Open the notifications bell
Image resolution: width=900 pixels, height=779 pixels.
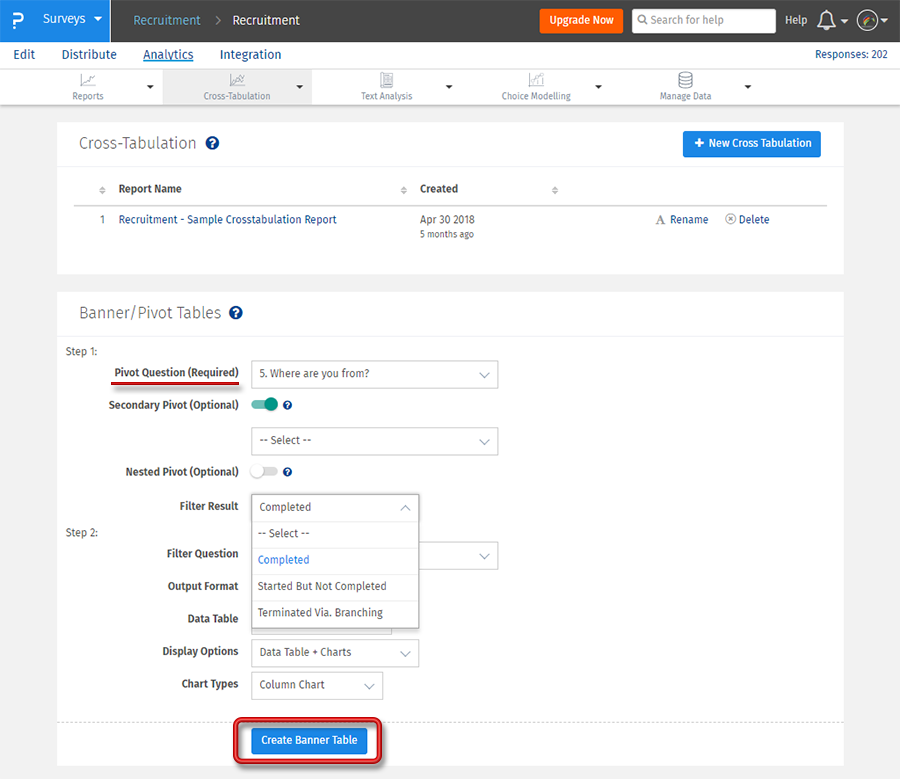828,20
